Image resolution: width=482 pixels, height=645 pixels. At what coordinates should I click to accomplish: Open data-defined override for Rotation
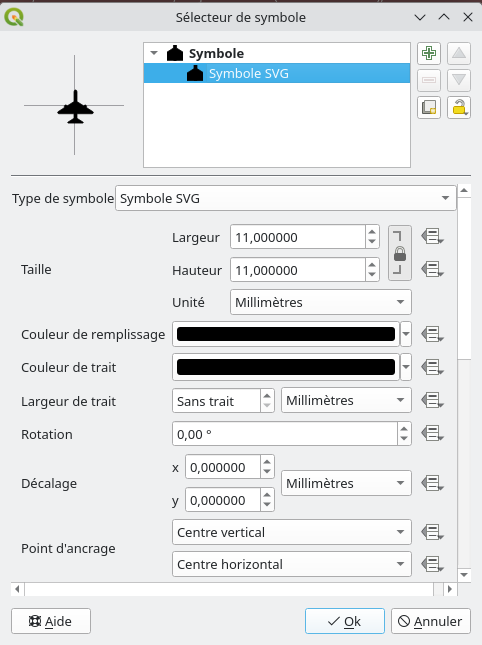432,433
